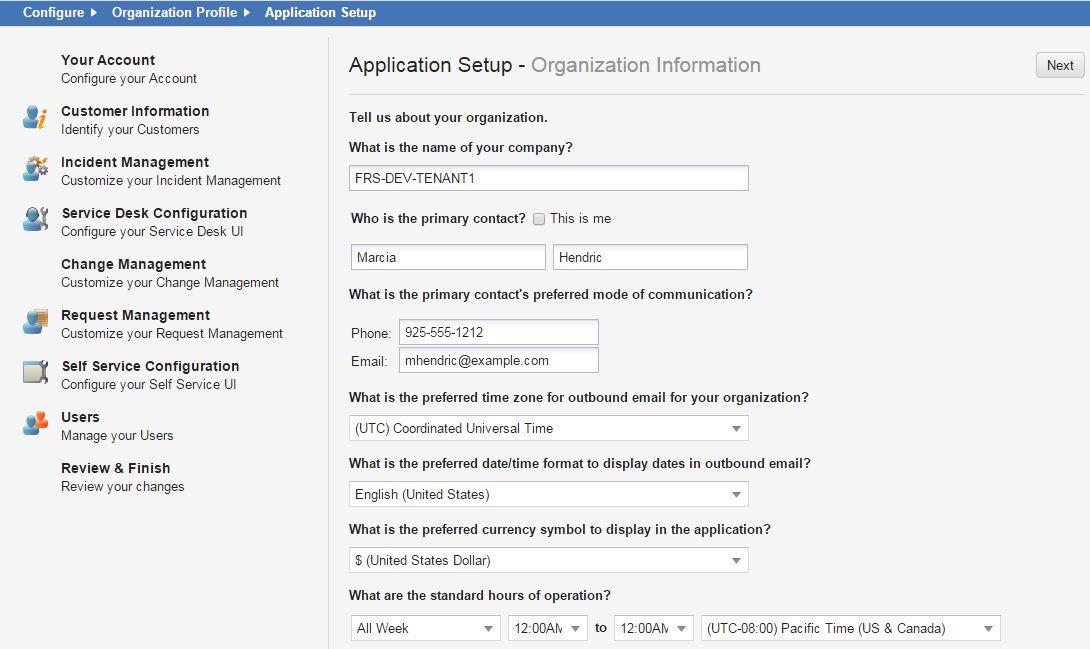This screenshot has height=649, width=1090.
Task: Open the date/time format language dropdown
Action: click(x=548, y=494)
